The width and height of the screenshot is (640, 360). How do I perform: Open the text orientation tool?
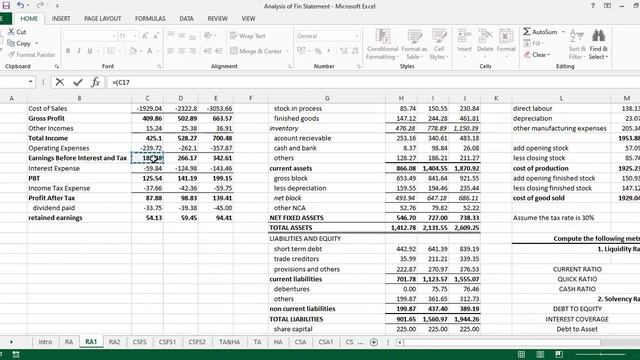point(209,36)
